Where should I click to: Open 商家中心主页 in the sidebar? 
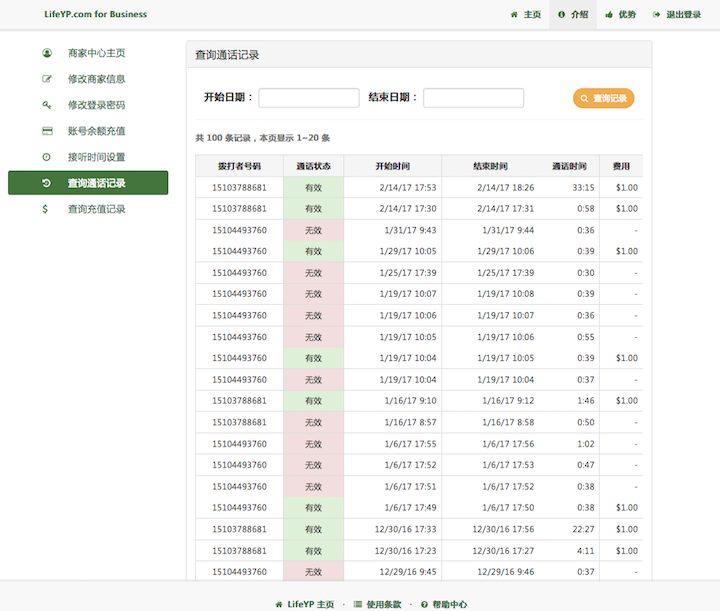(x=88, y=53)
